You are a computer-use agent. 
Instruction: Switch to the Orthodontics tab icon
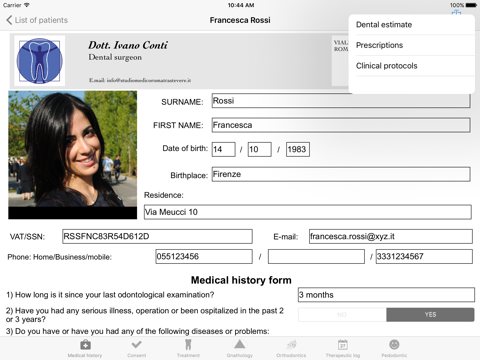pos(291,345)
